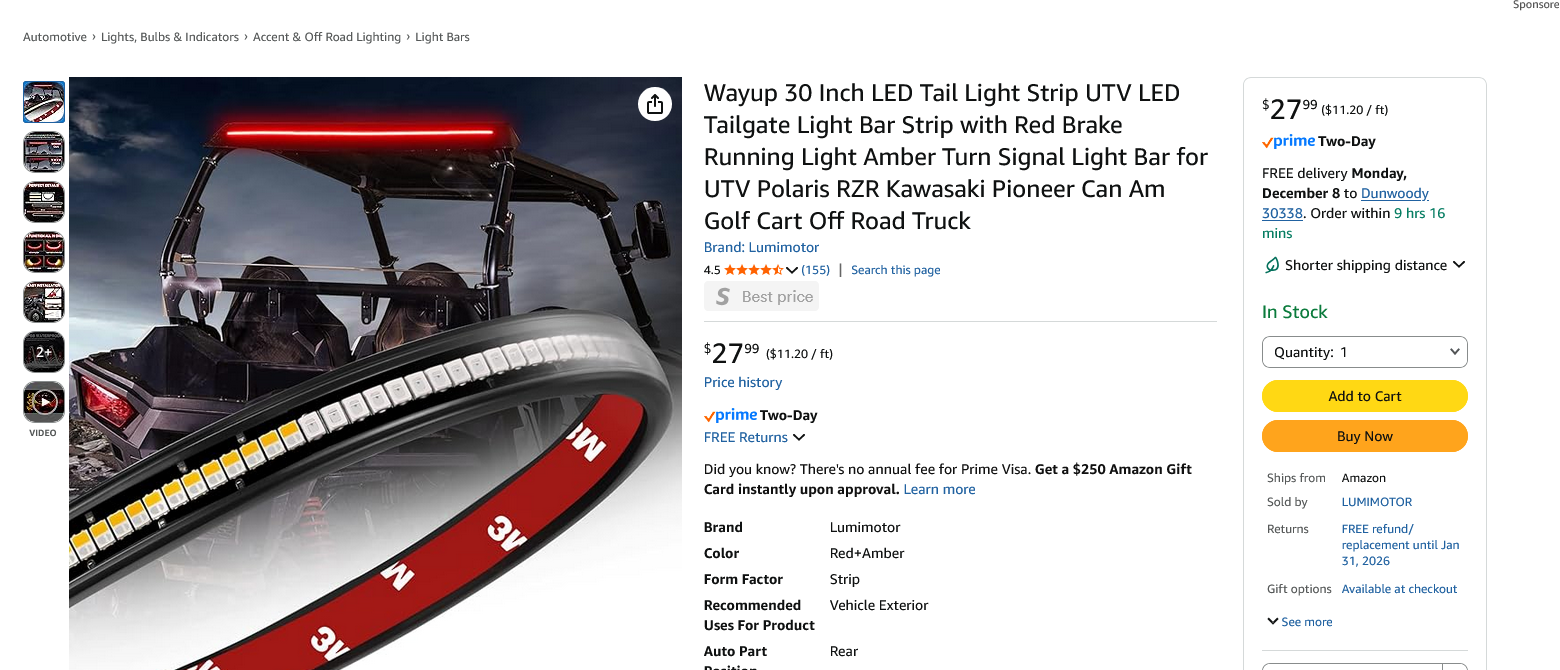Viewport: 1560px width, 670px height.
Task: Select the 2+ more images thumbnail
Action: pyautogui.click(x=44, y=352)
